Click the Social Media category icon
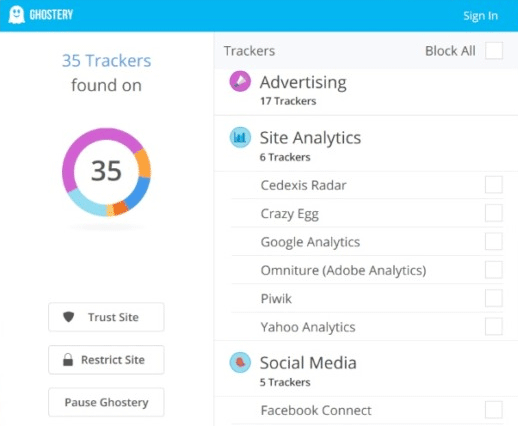 pos(240,362)
